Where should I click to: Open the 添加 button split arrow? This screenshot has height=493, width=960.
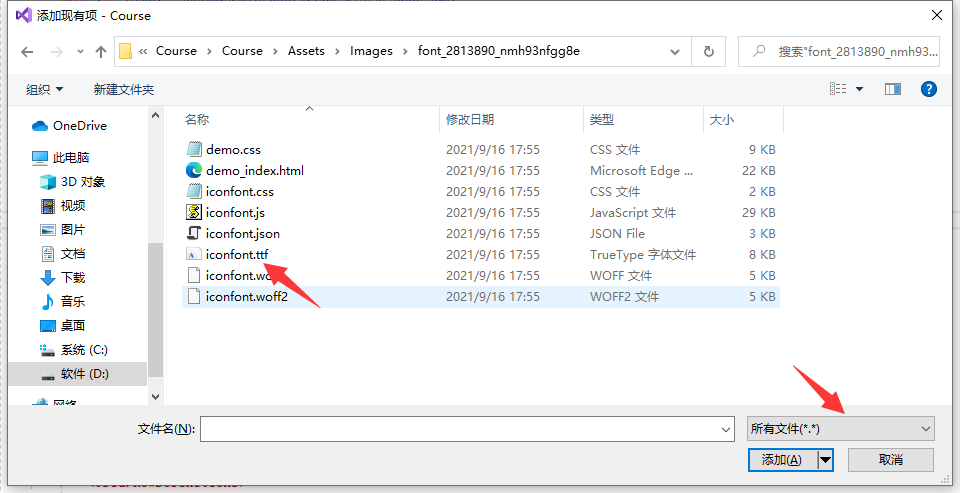click(825, 459)
